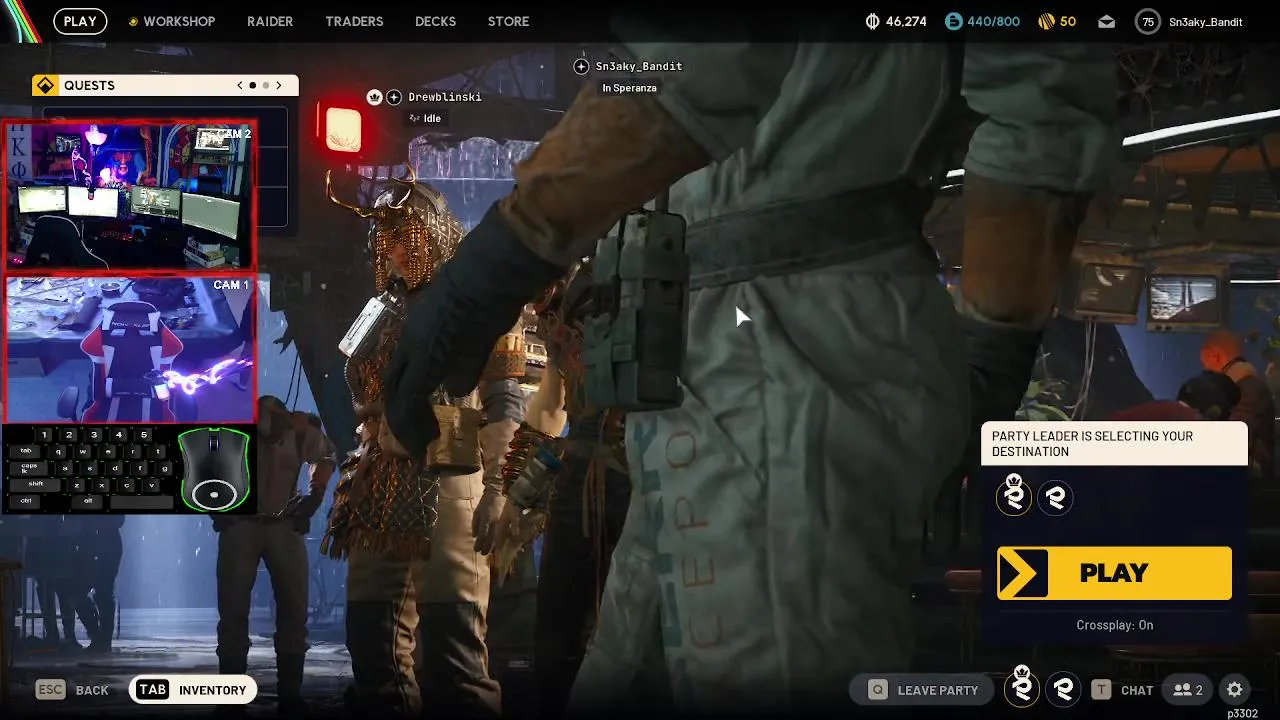Go to the next quest page arrow
1280x720 pixels.
tap(279, 86)
